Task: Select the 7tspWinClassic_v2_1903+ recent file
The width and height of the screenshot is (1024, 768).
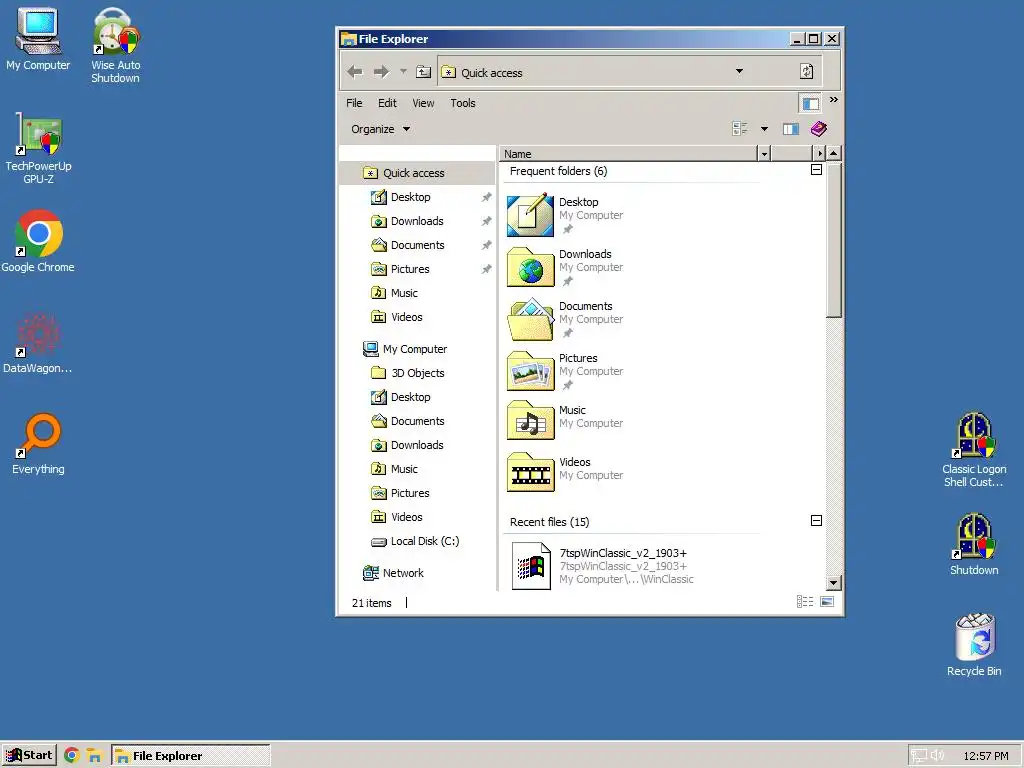Action: tap(604, 566)
